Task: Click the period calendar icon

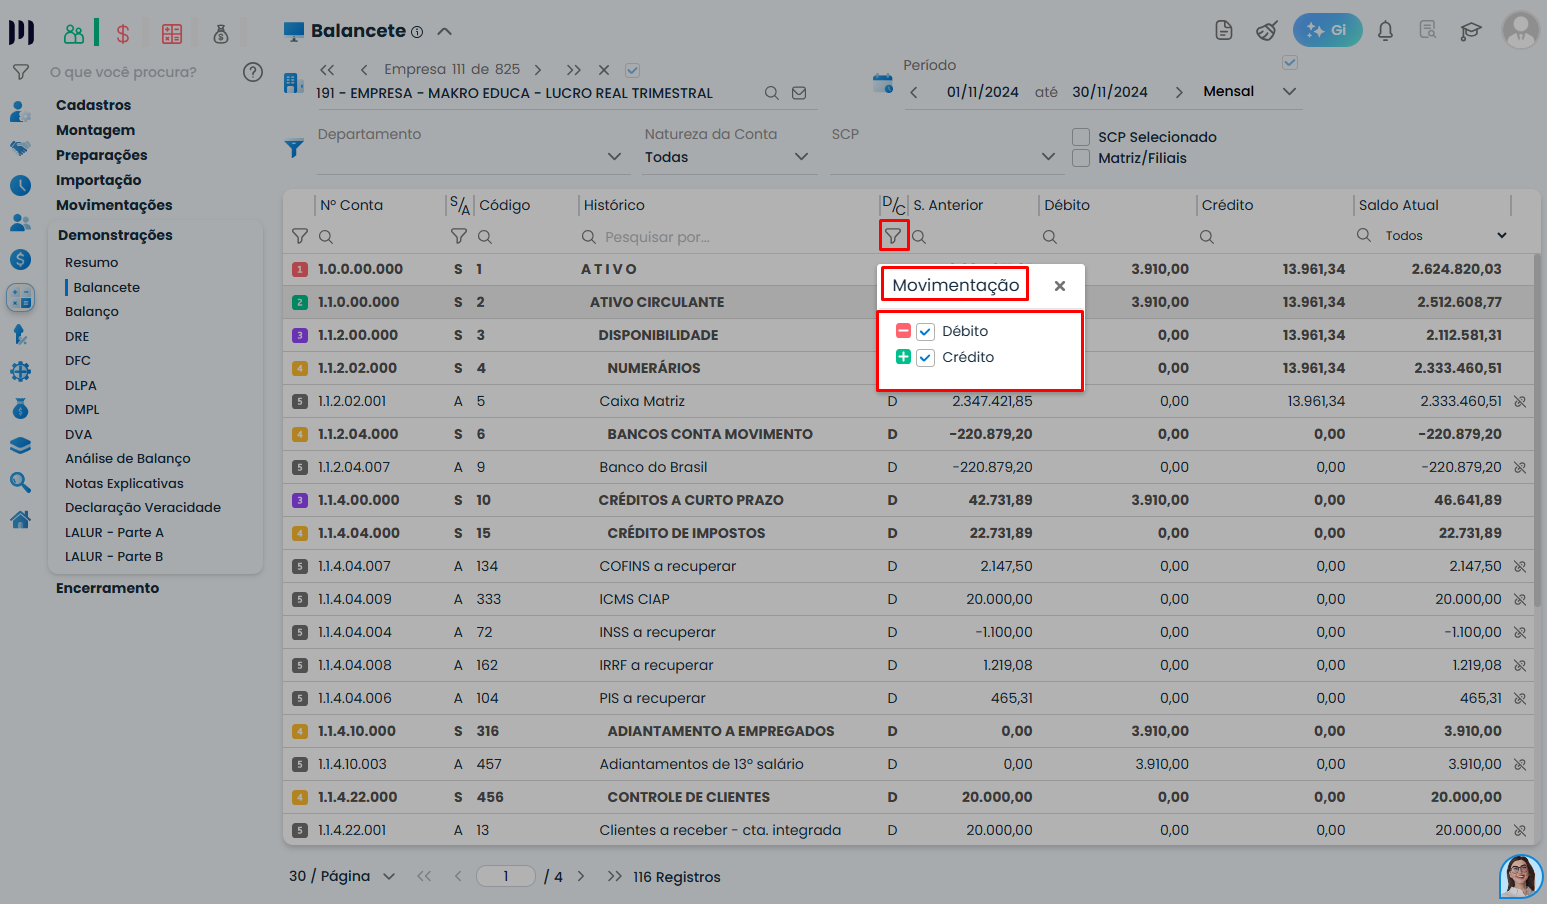Action: coord(882,84)
